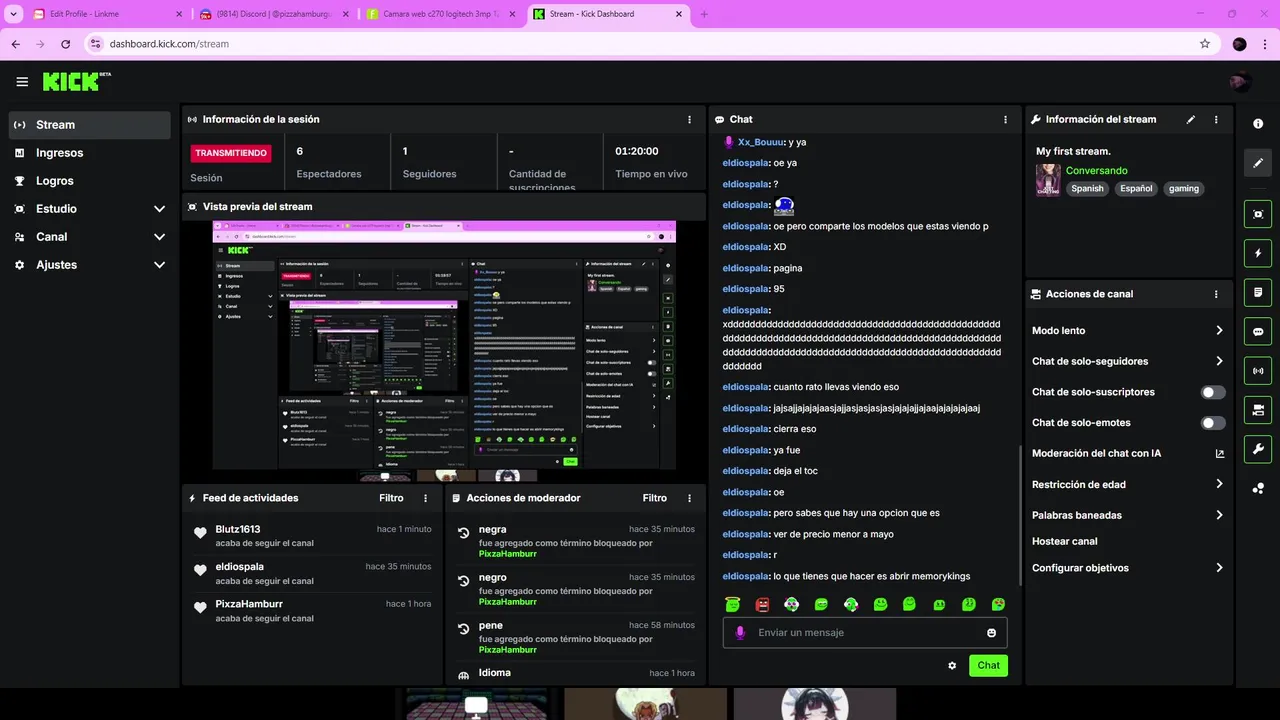
Task: Open the emoji picker in message box
Action: coord(991,633)
